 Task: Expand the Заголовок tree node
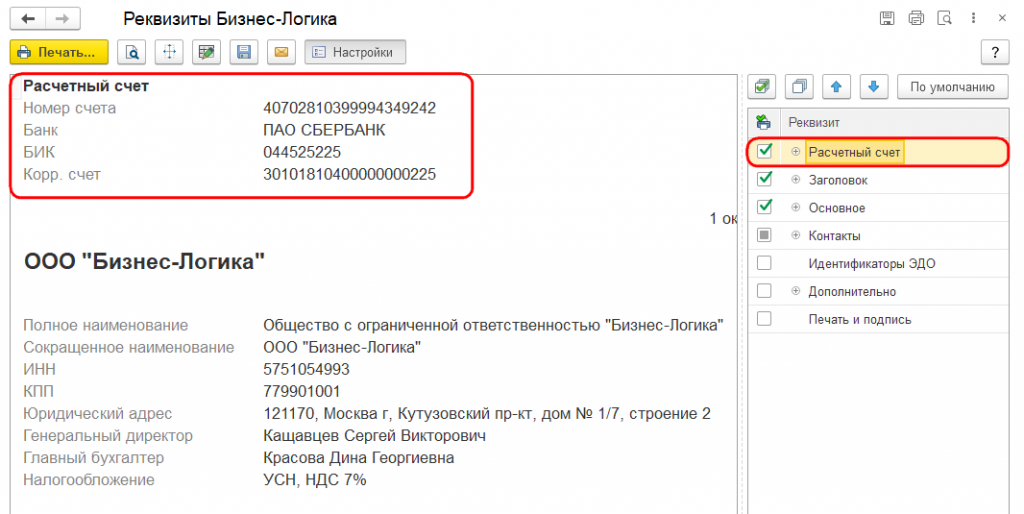[x=795, y=180]
